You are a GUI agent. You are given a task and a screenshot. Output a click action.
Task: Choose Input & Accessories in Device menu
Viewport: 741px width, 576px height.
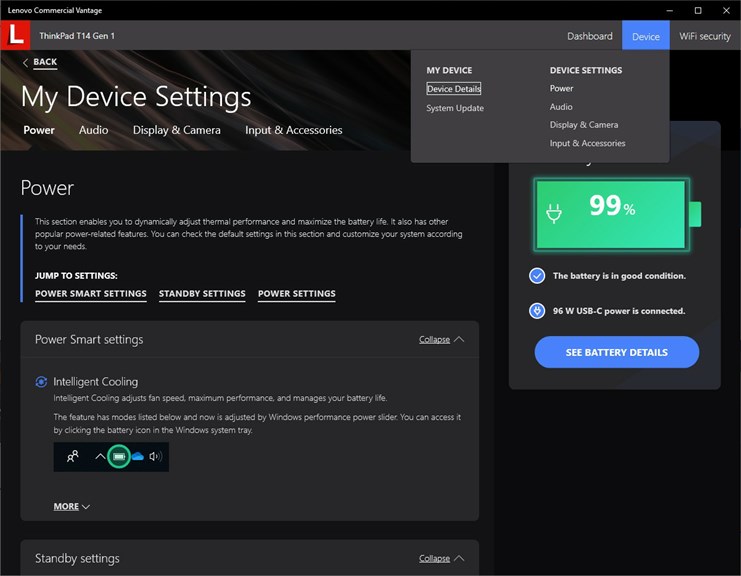[x=587, y=143]
